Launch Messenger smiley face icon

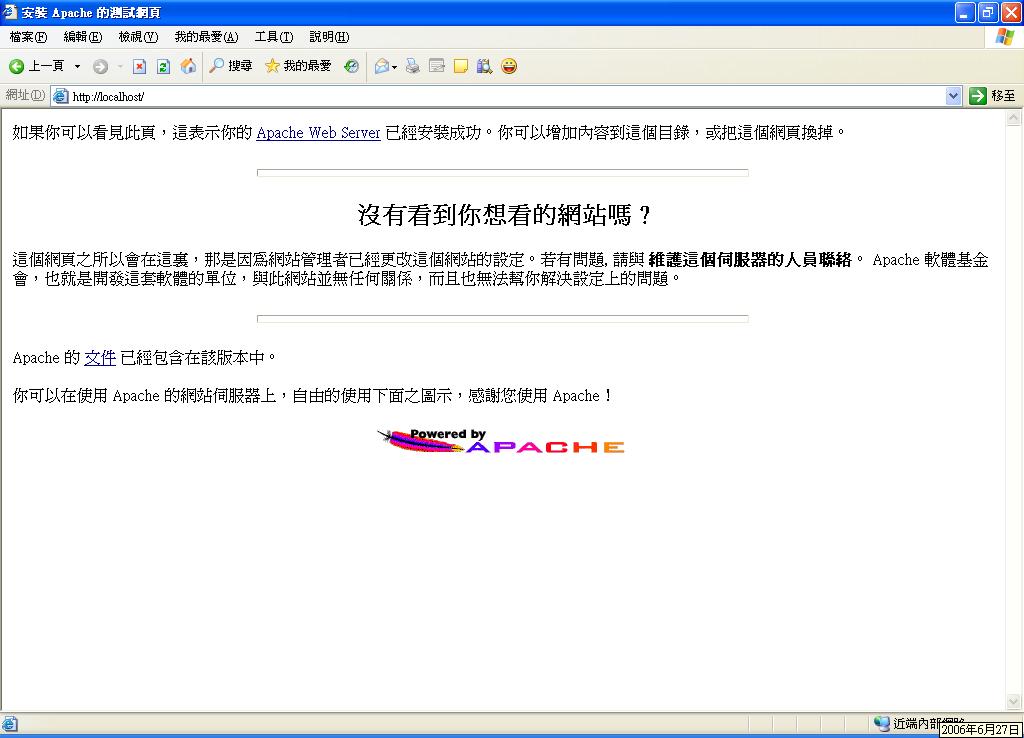[509, 66]
